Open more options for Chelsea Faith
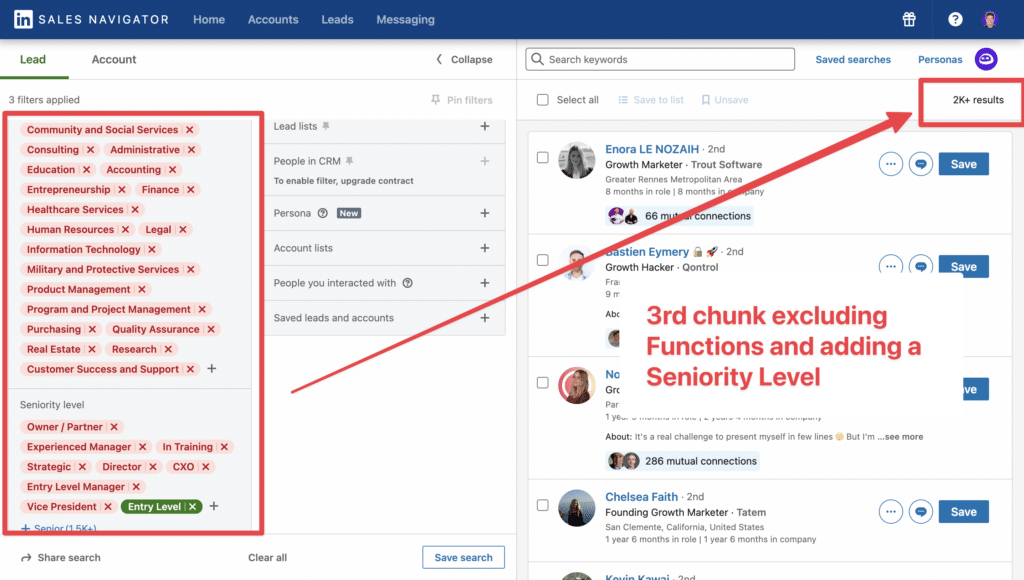The image size is (1024, 580). [891, 511]
